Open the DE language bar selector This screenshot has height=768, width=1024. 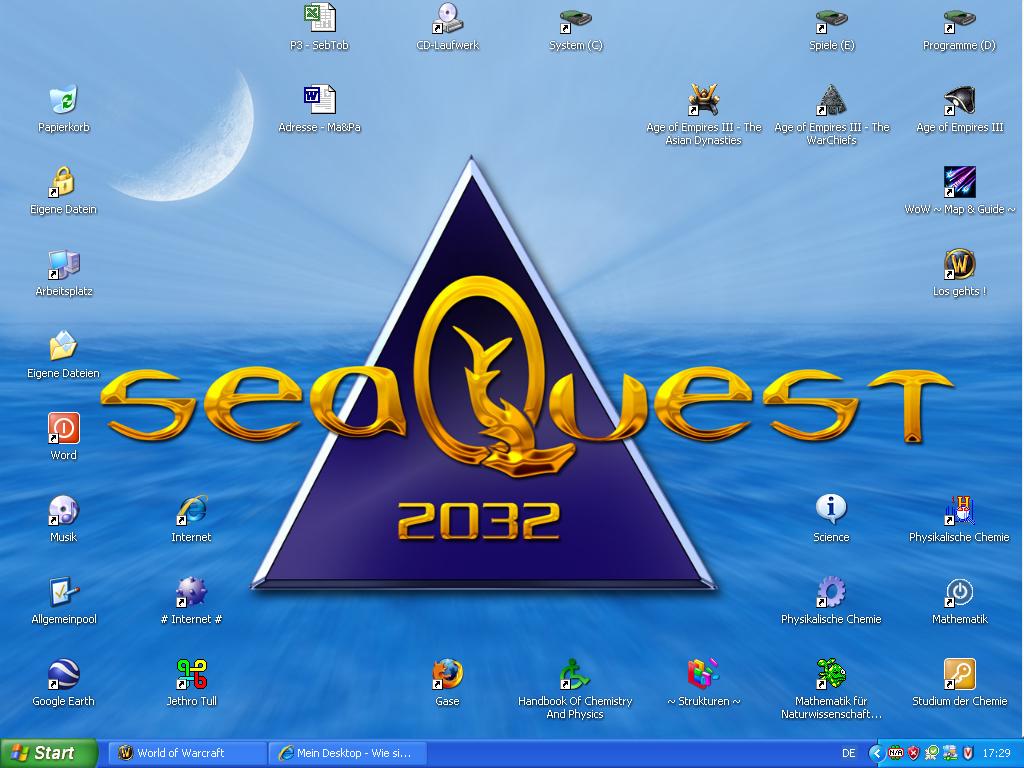(849, 753)
